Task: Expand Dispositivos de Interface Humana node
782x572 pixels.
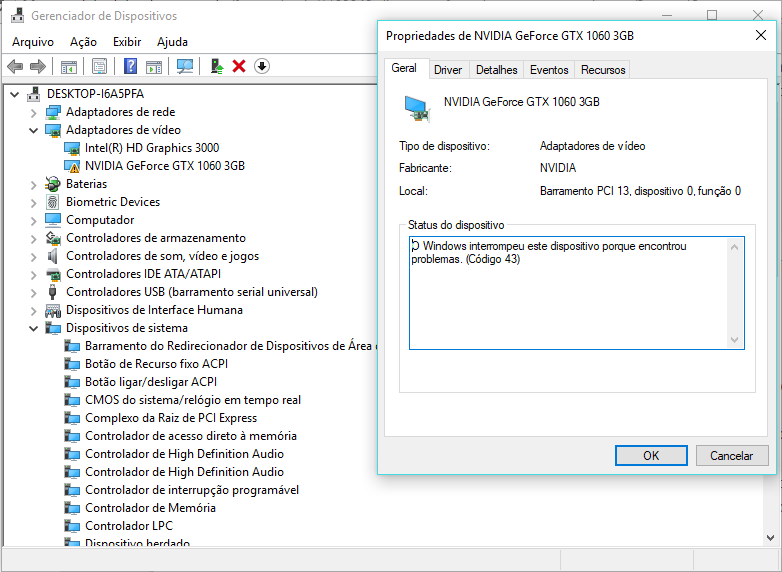Action: 33,311
